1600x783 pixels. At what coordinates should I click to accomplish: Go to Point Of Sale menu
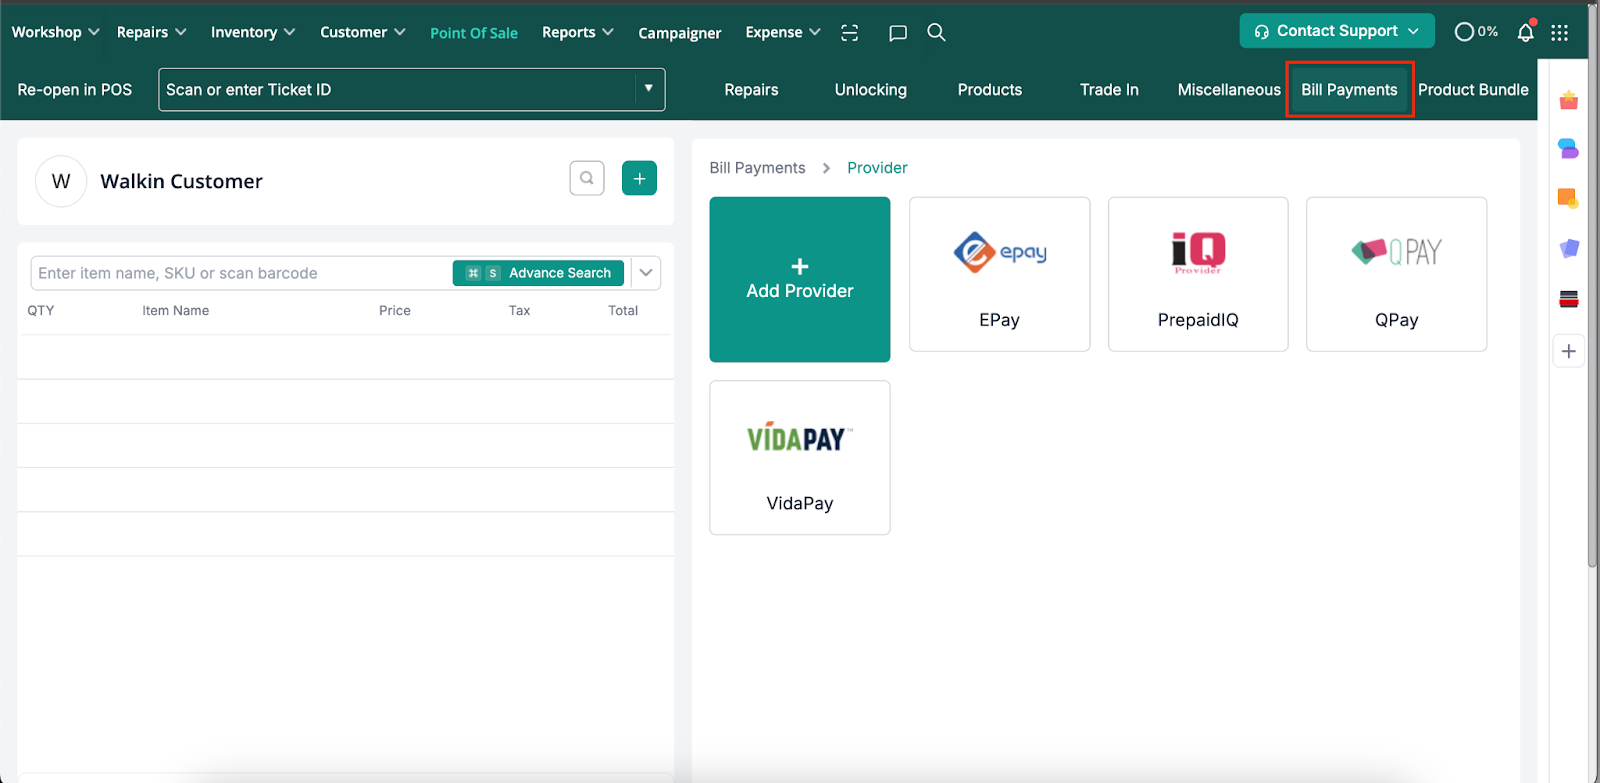(x=474, y=33)
